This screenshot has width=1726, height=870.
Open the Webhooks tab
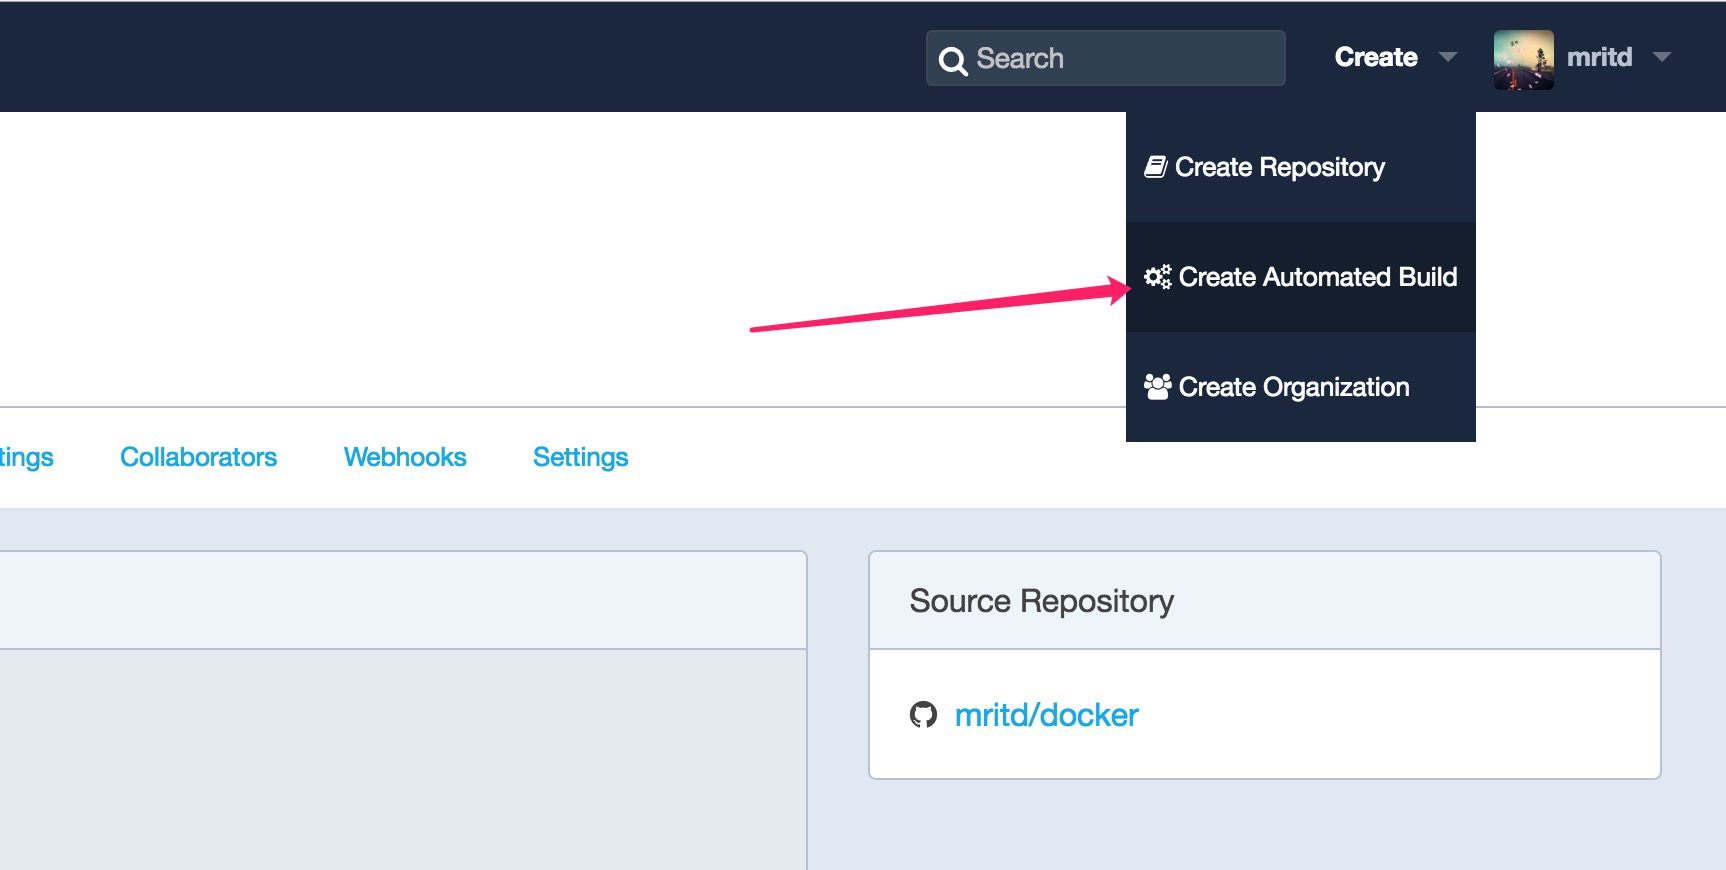(x=405, y=457)
